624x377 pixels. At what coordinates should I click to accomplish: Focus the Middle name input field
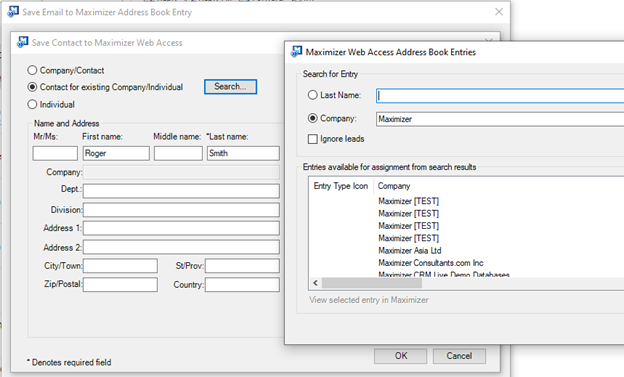pyautogui.click(x=178, y=153)
